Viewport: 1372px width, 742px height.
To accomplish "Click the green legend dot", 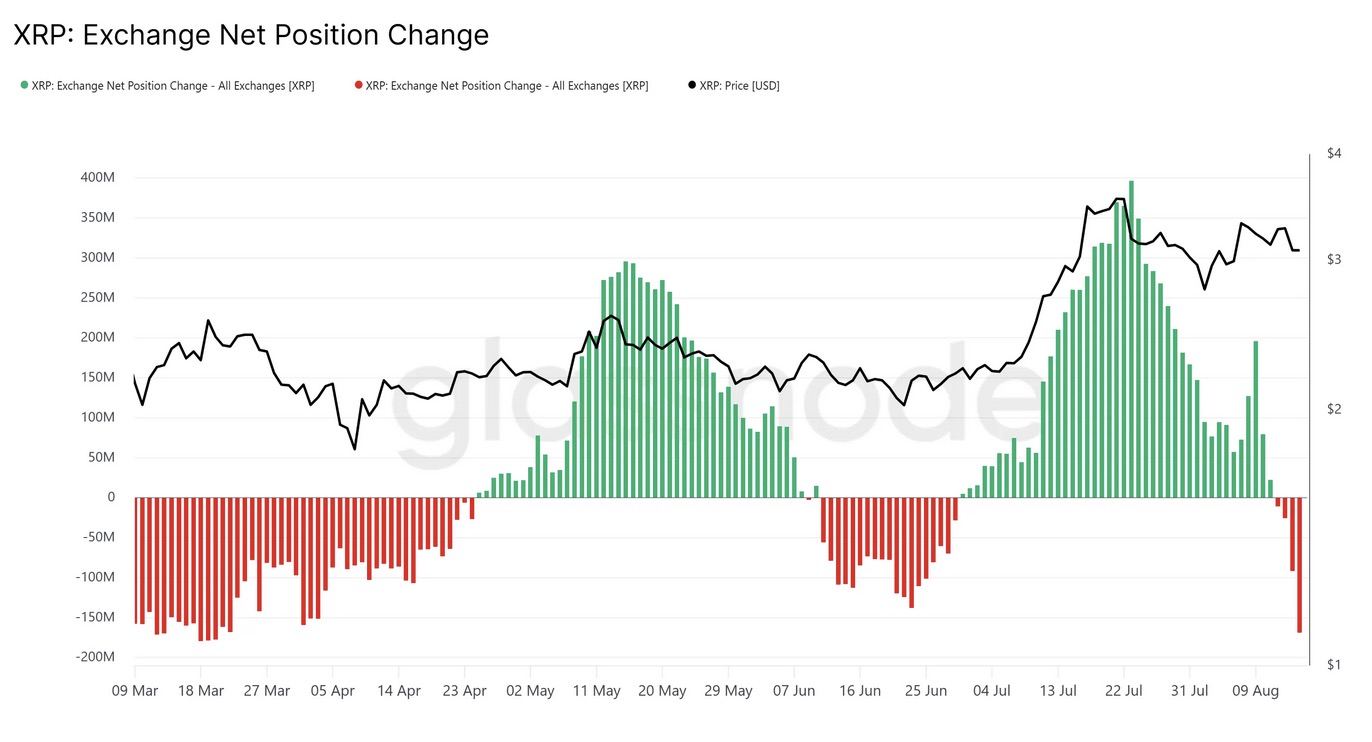I will coord(24,86).
